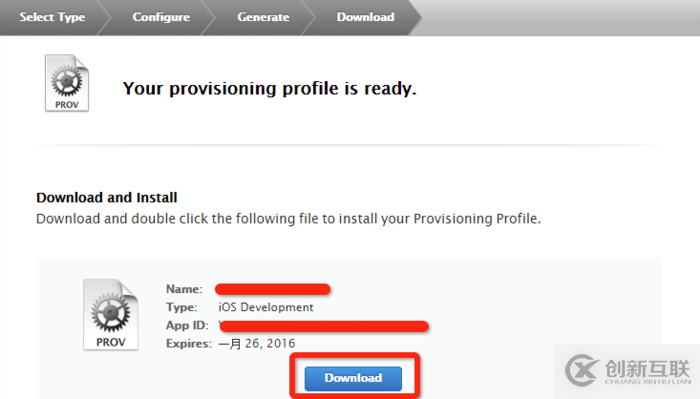Click the 创新互联 watermark text

click(648, 369)
